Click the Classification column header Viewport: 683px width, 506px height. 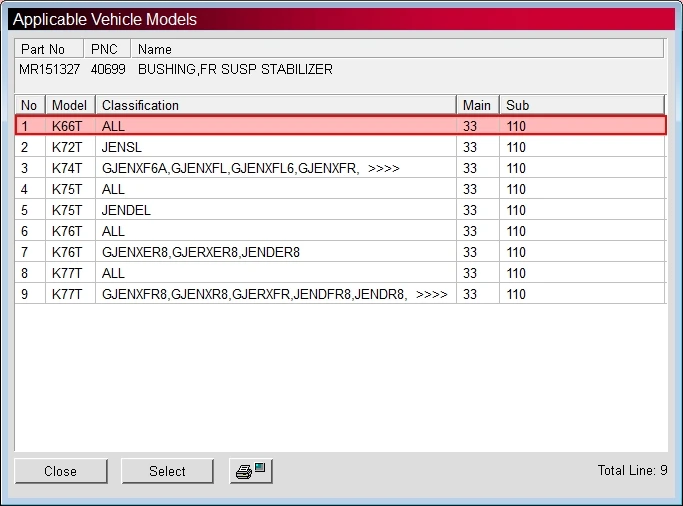[276, 105]
